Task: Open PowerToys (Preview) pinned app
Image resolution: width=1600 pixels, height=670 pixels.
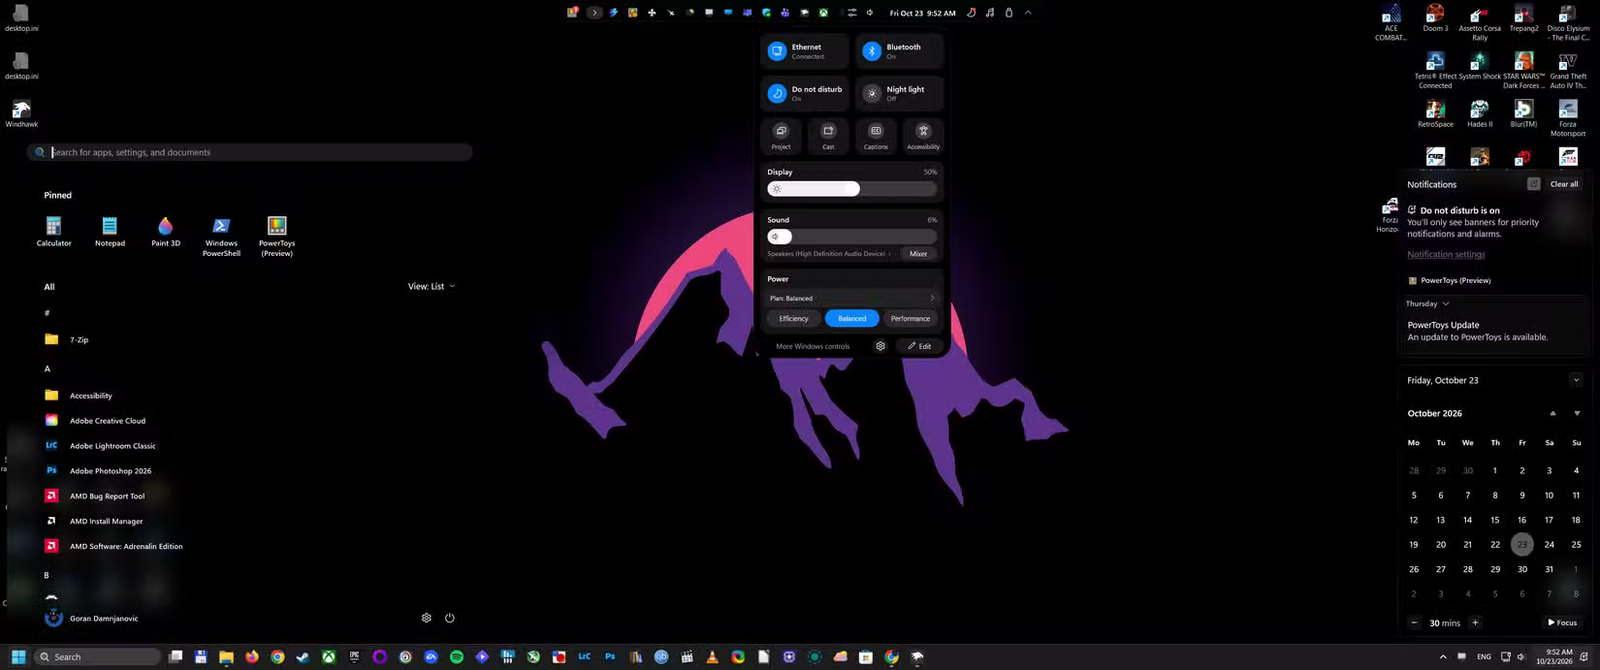Action: [277, 236]
